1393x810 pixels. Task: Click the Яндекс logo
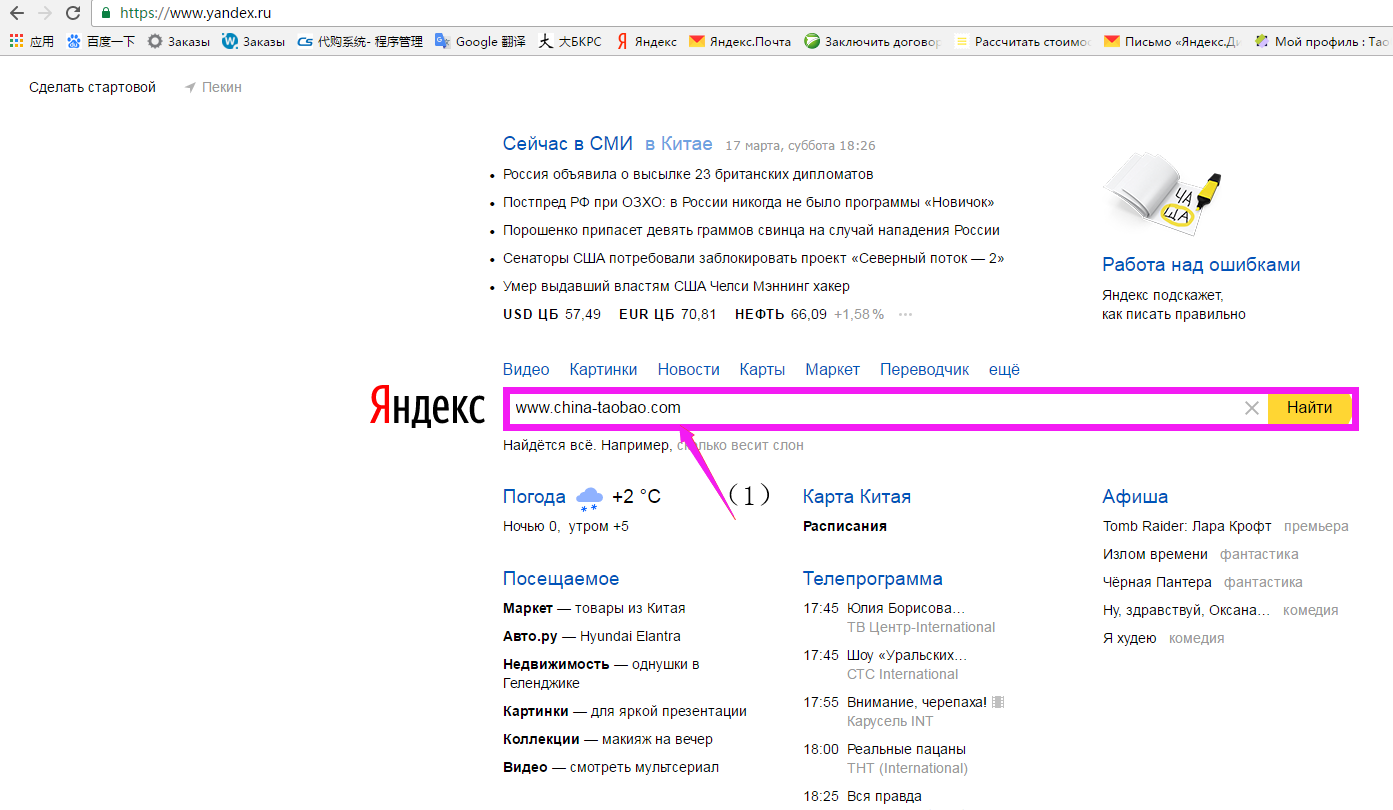[x=427, y=405]
